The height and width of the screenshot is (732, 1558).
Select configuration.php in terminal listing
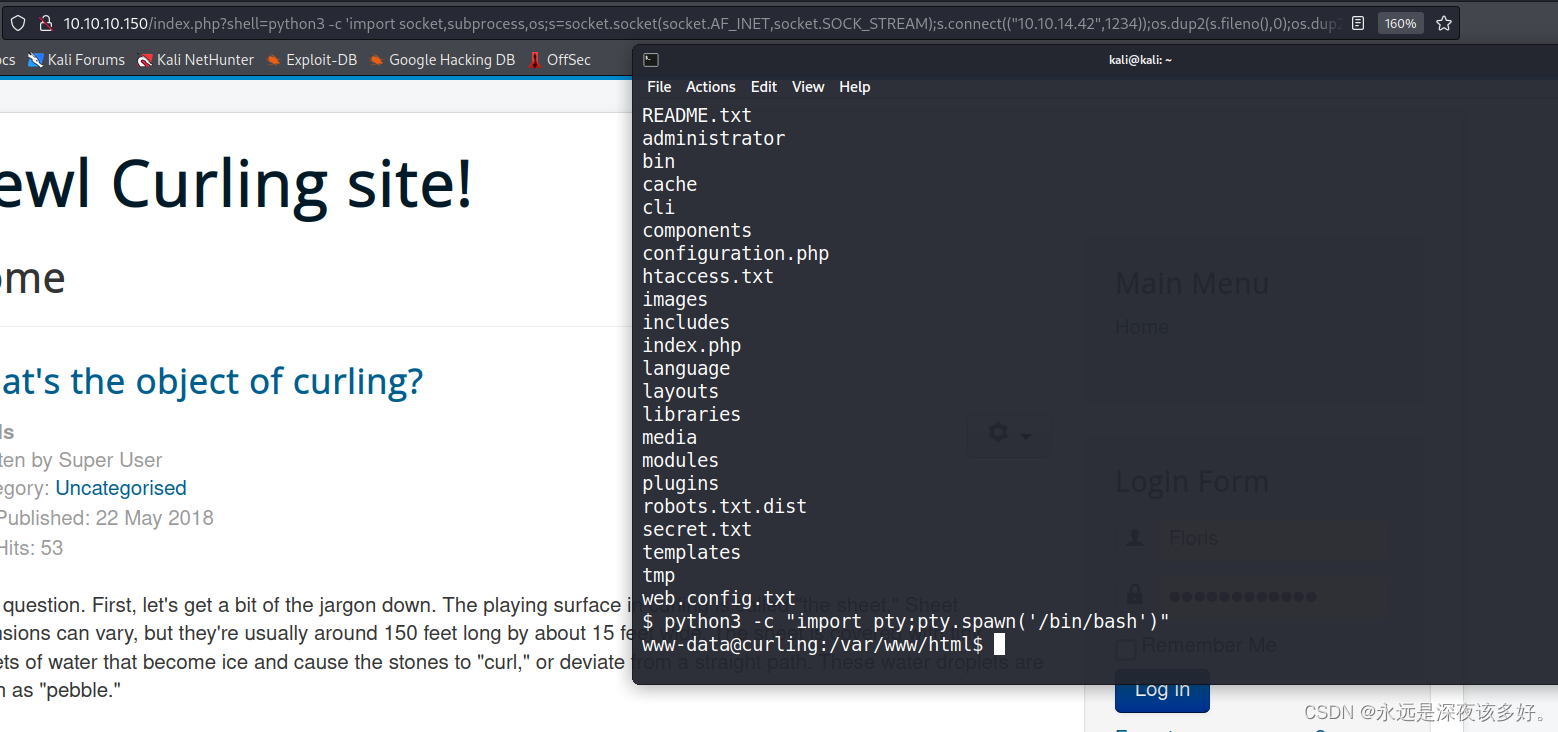735,253
